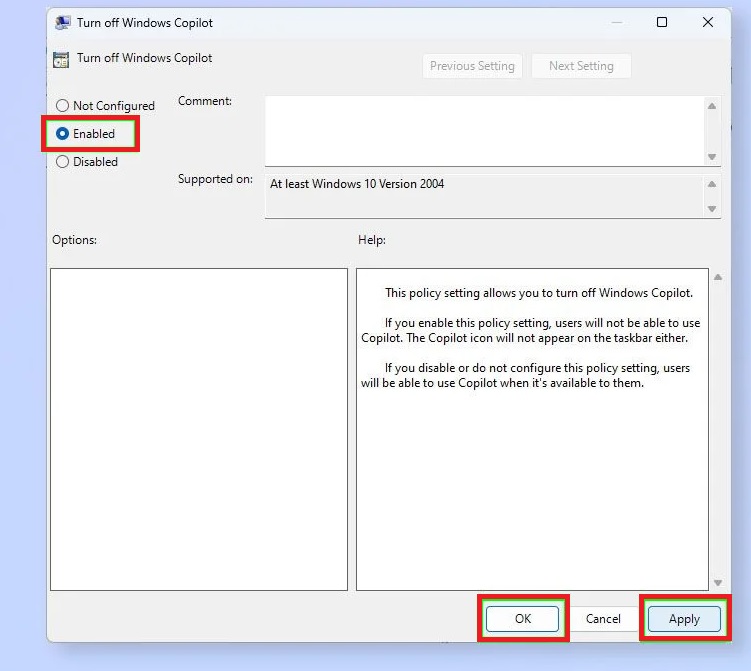The width and height of the screenshot is (751, 671).
Task: Click the Apply button
Action: [x=684, y=619]
